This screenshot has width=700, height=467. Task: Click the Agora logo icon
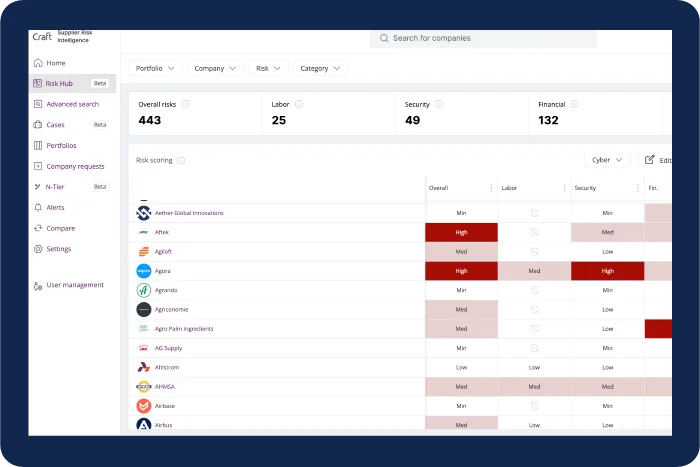tap(144, 271)
